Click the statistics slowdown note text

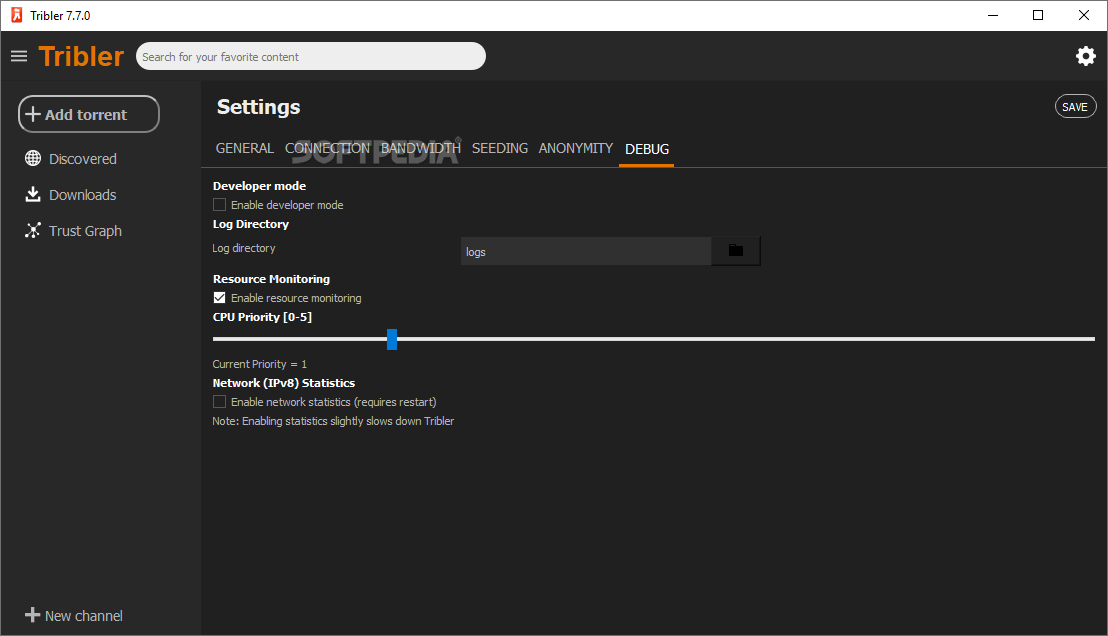click(x=333, y=421)
